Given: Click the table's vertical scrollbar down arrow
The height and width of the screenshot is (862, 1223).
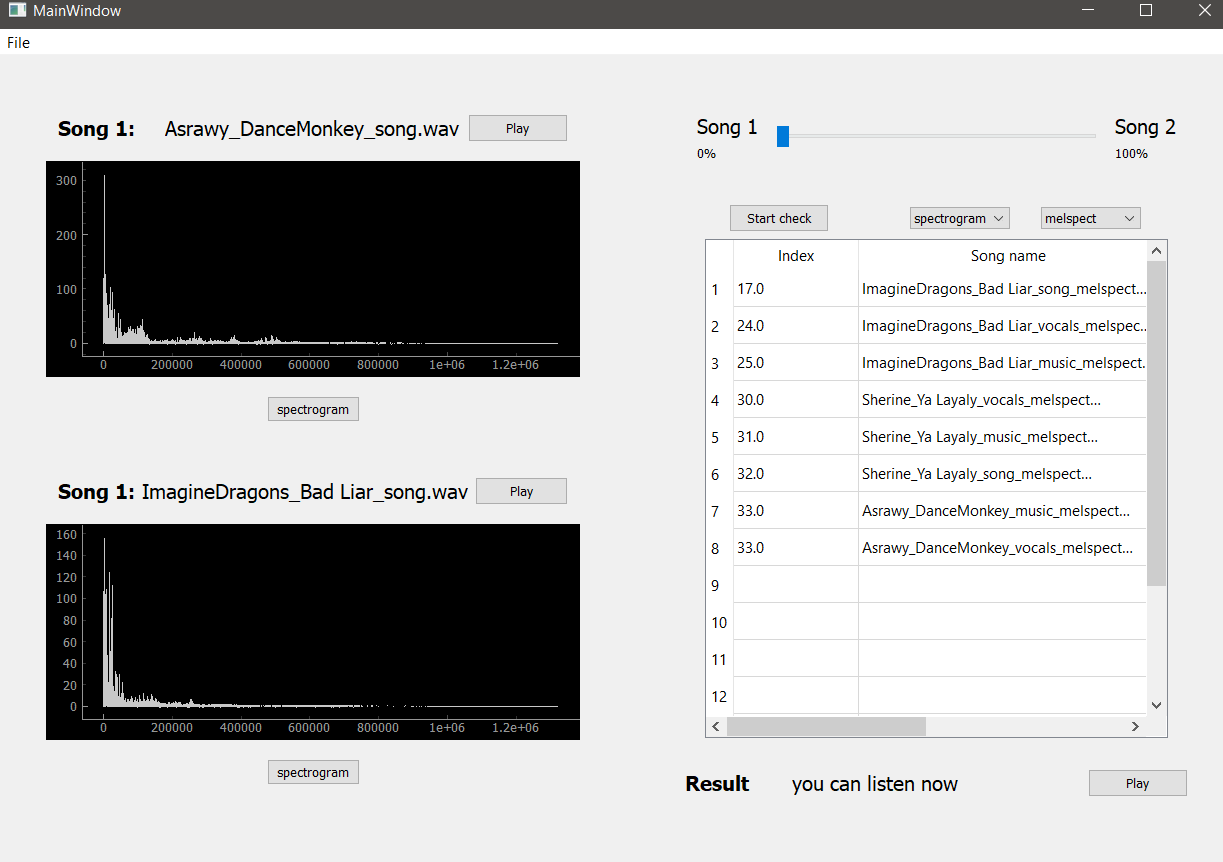Looking at the screenshot, I should tap(1156, 705).
